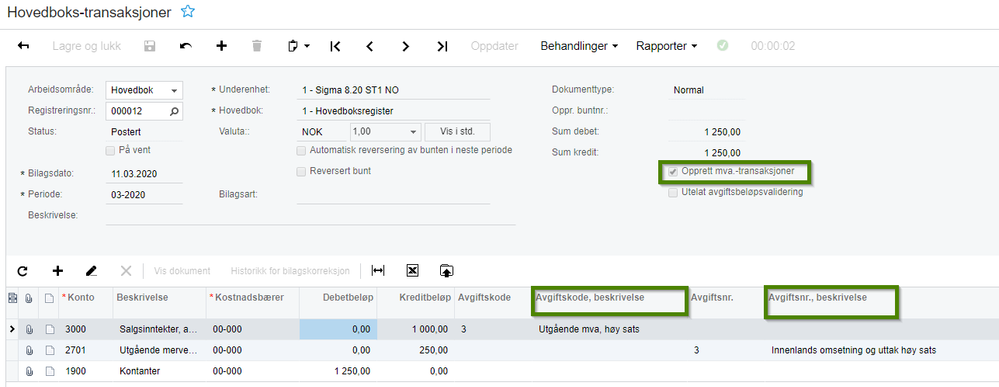Click Historikk for bilagskorreksjon button
999x387 pixels.
click(290, 271)
